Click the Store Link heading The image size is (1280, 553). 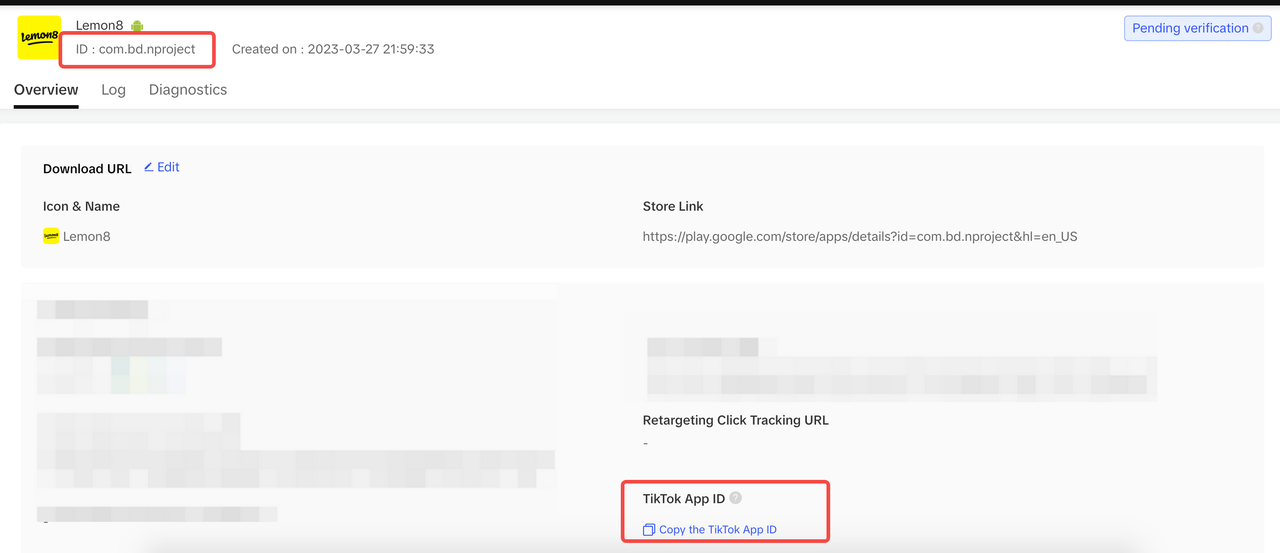coord(673,206)
